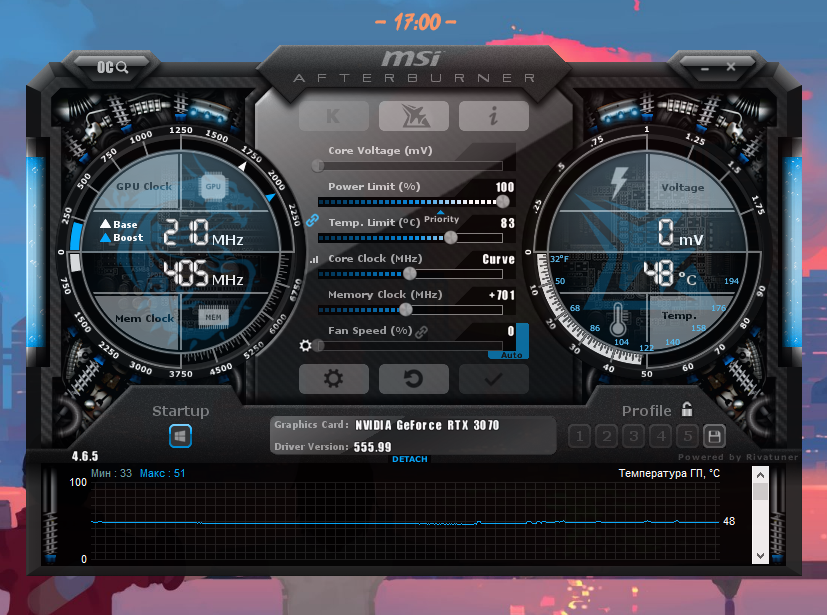The height and width of the screenshot is (615, 827).
Task: Click the Fan Speed value 0
Action: pos(511,331)
